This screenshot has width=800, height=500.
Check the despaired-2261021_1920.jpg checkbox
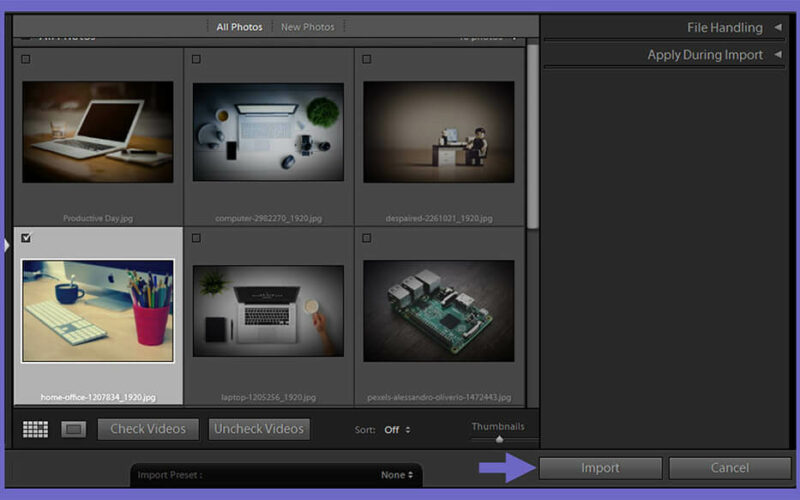pyautogui.click(x=366, y=59)
